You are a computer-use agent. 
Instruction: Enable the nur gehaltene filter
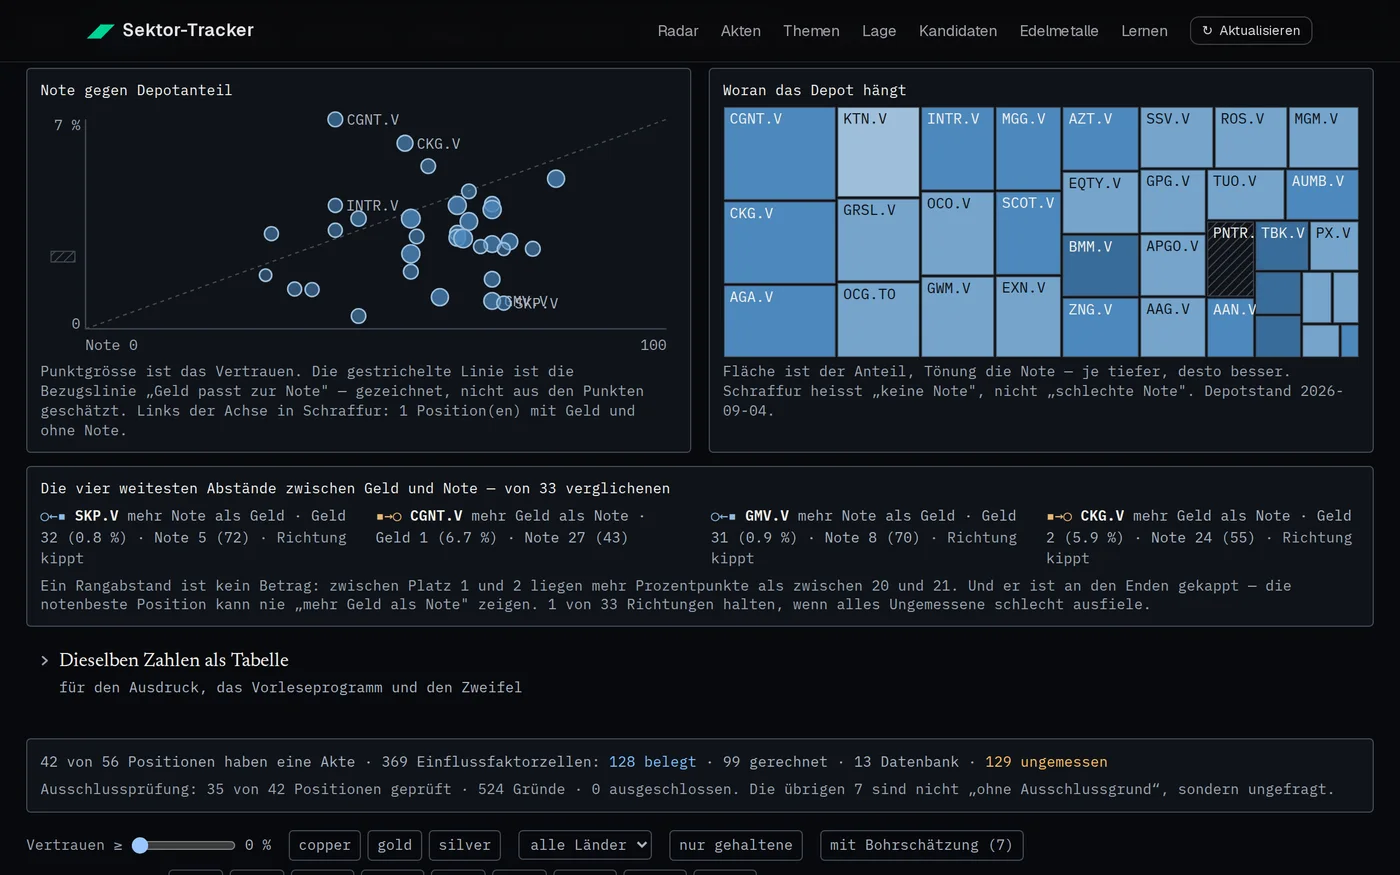pyautogui.click(x=736, y=845)
